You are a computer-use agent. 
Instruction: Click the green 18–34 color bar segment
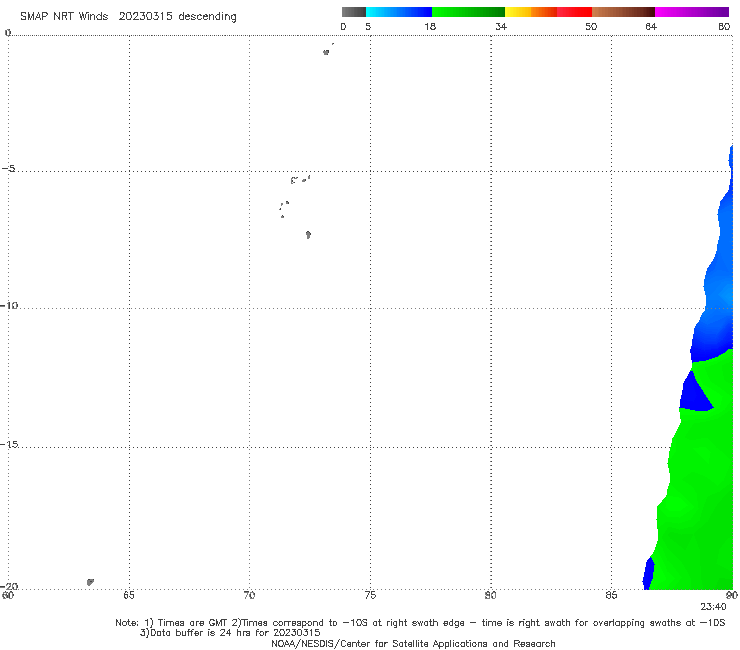point(468,12)
